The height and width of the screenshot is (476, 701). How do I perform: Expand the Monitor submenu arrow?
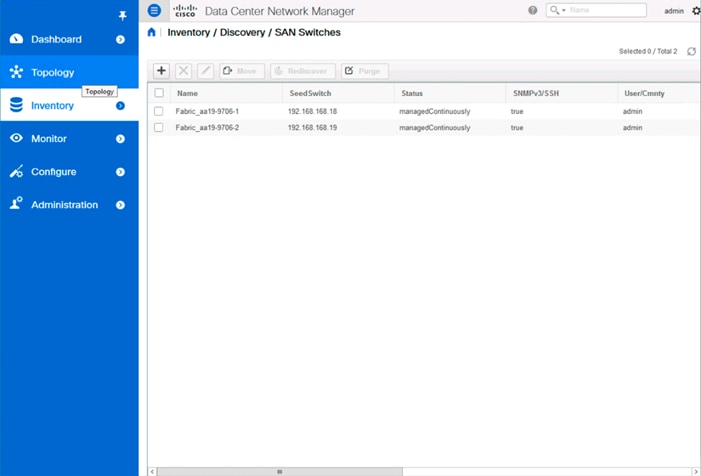[120, 139]
